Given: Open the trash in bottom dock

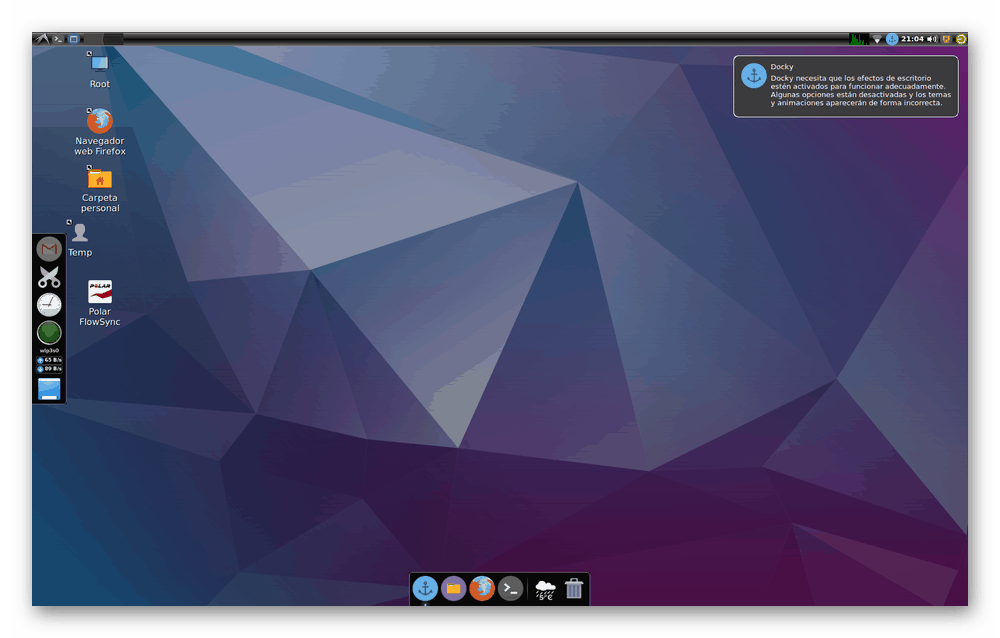Looking at the screenshot, I should click(x=573, y=588).
